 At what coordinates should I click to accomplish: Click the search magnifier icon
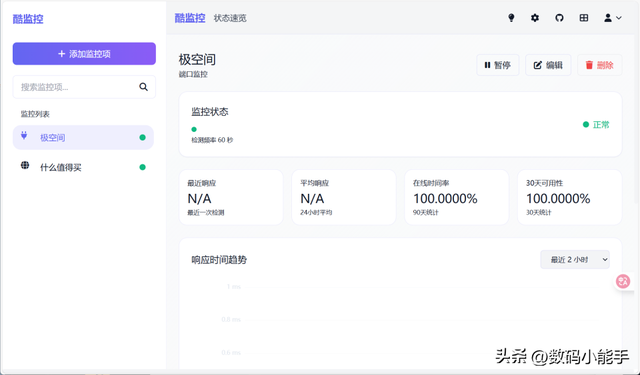coord(143,87)
